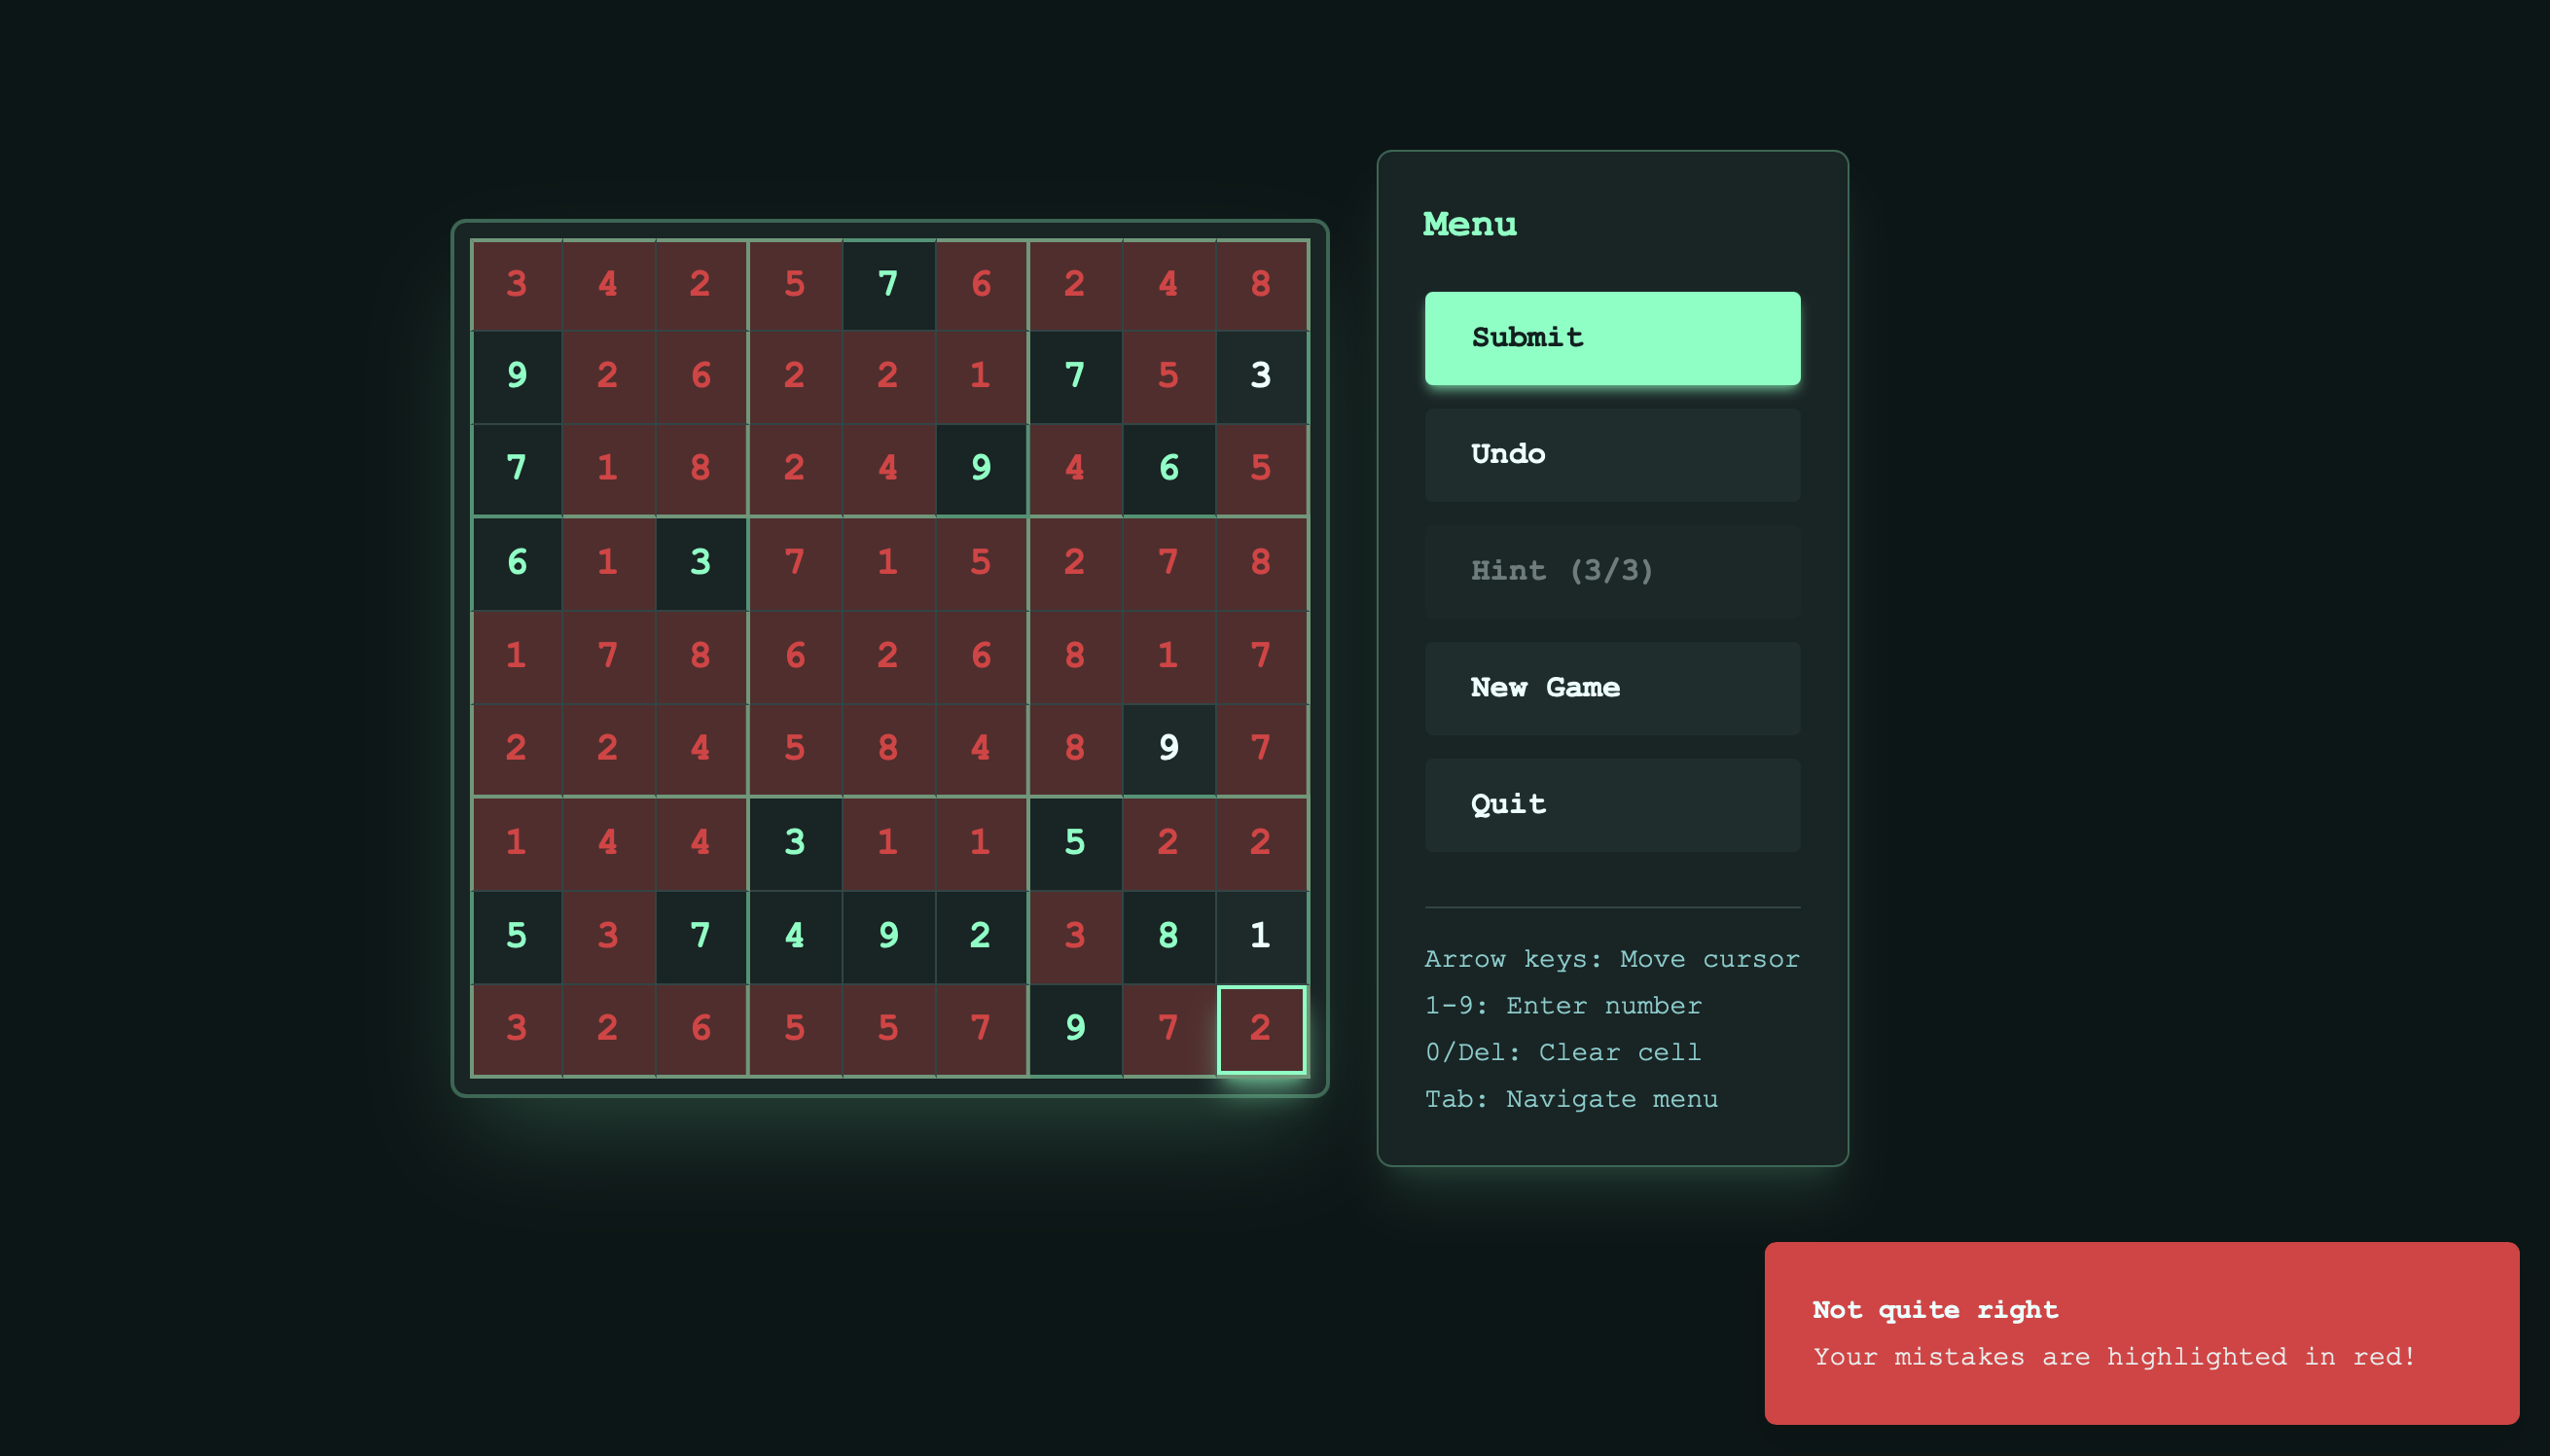Image resolution: width=2550 pixels, height=1456 pixels.
Task: Select the white 3 next to 6 and 1
Action: (702, 561)
